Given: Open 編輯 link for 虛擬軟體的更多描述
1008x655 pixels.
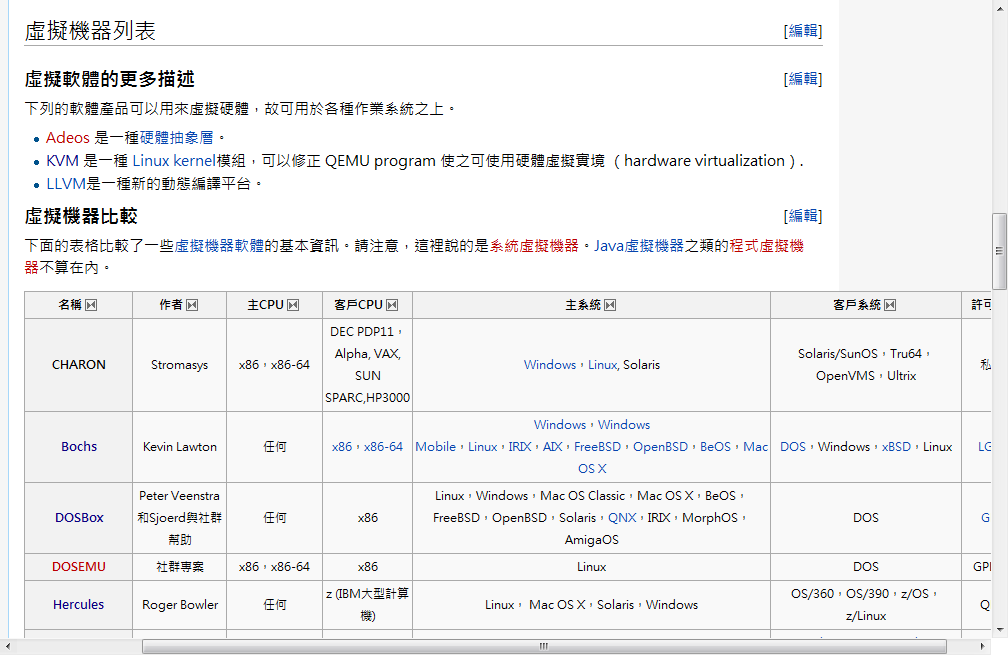Looking at the screenshot, I should click(803, 79).
